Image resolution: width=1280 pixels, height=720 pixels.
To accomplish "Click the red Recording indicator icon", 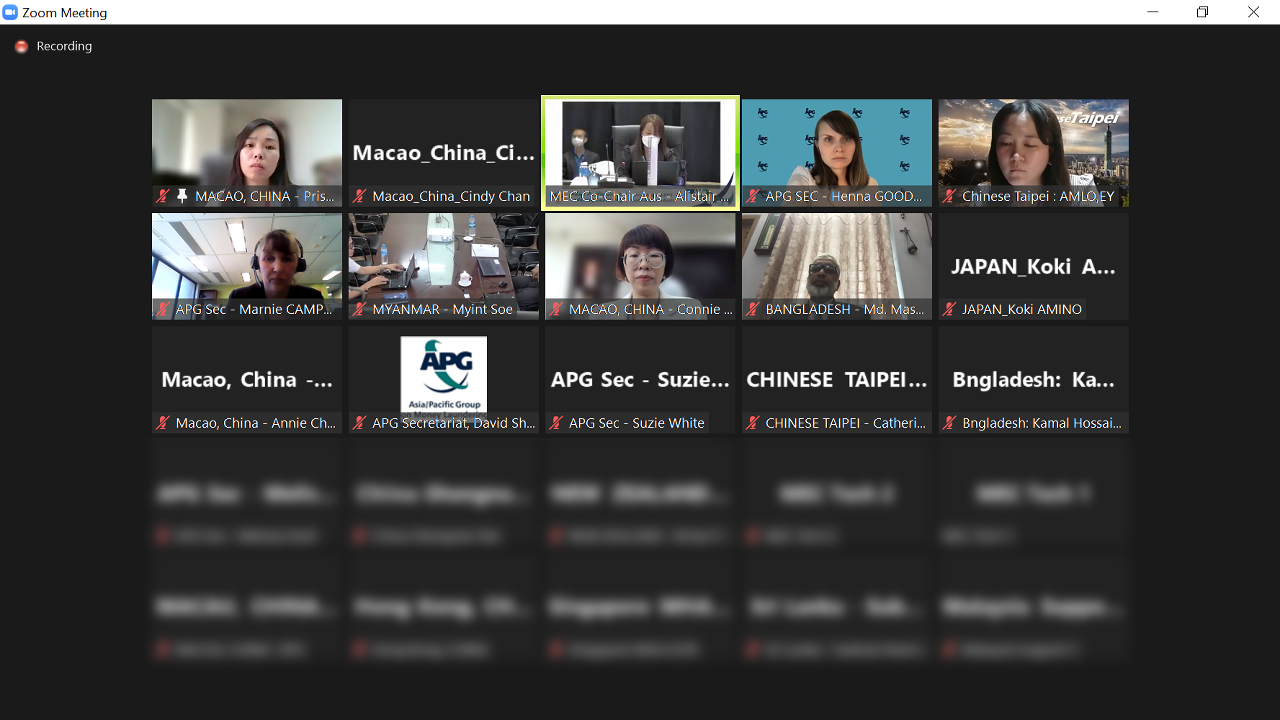I will tap(21, 47).
